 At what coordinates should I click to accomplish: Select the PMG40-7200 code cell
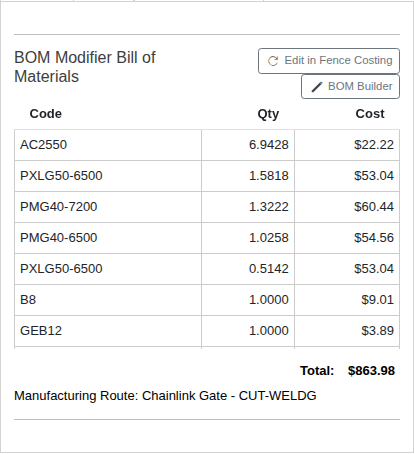pyautogui.click(x=108, y=207)
